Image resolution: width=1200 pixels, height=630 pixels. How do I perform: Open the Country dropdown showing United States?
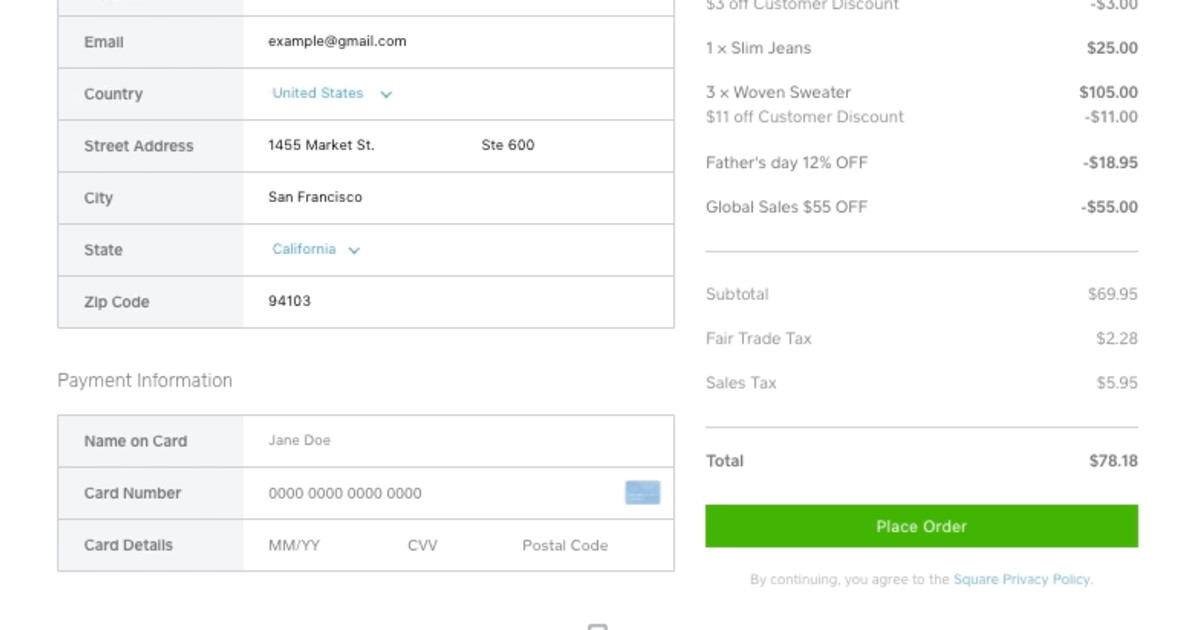[x=320, y=93]
